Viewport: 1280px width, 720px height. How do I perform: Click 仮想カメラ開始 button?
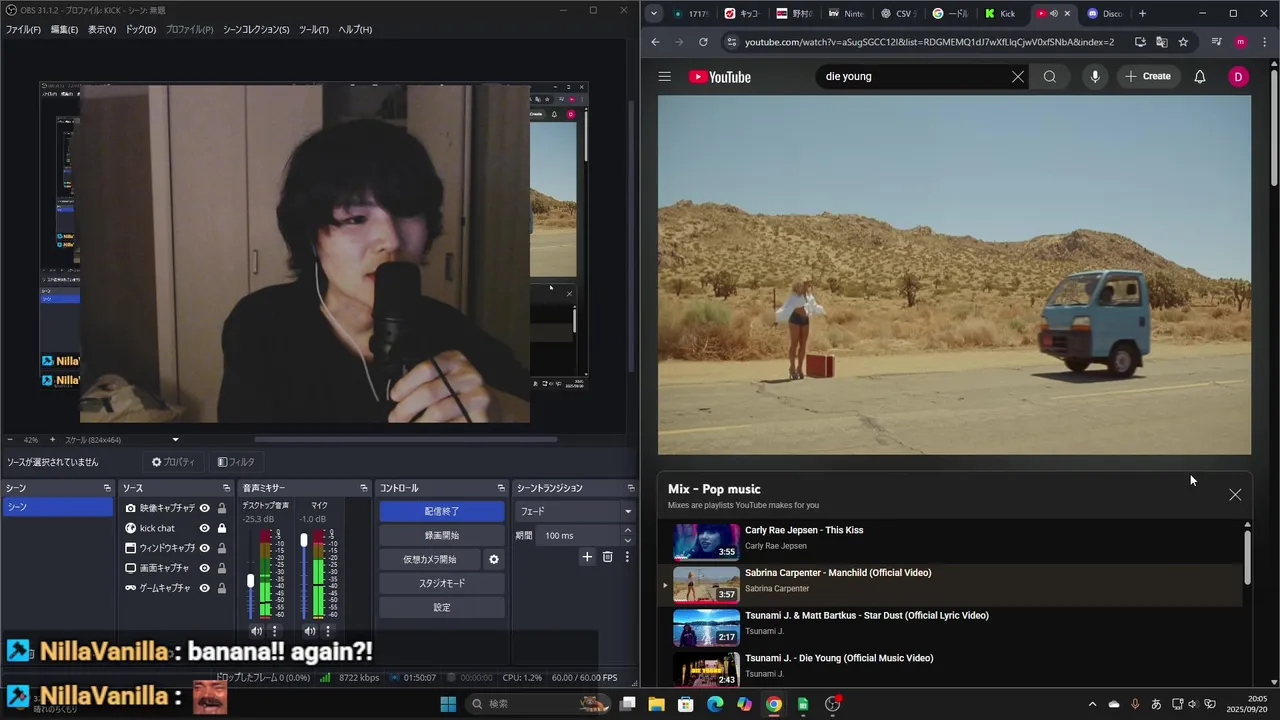(x=429, y=559)
